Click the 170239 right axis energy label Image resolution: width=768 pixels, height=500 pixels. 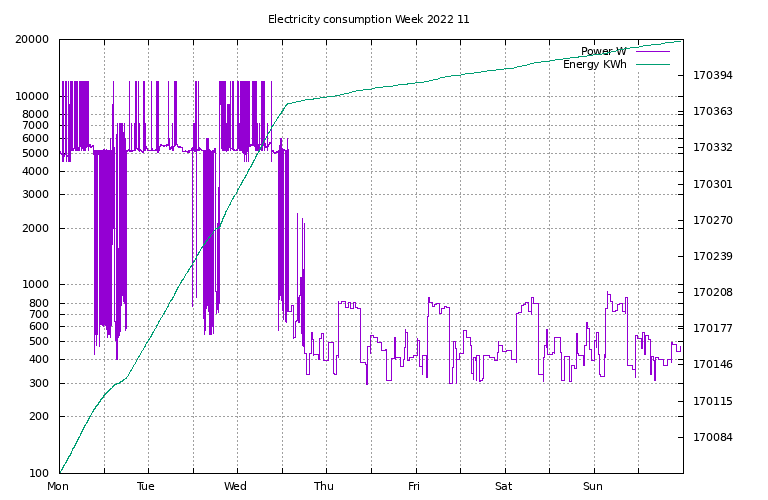pos(713,256)
